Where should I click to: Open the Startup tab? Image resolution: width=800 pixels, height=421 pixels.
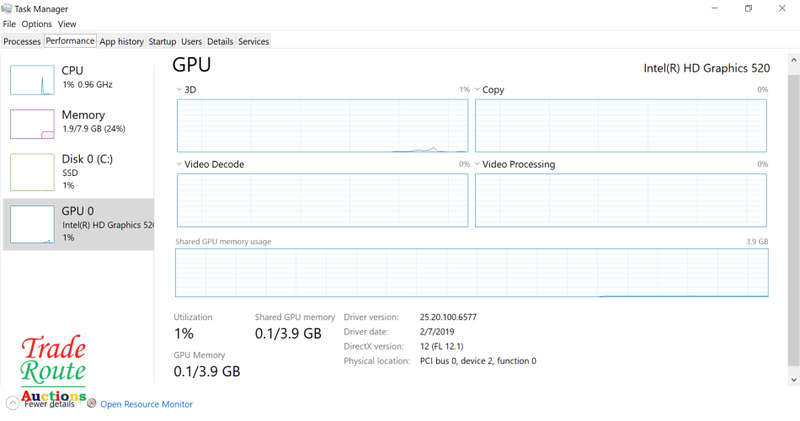point(162,41)
